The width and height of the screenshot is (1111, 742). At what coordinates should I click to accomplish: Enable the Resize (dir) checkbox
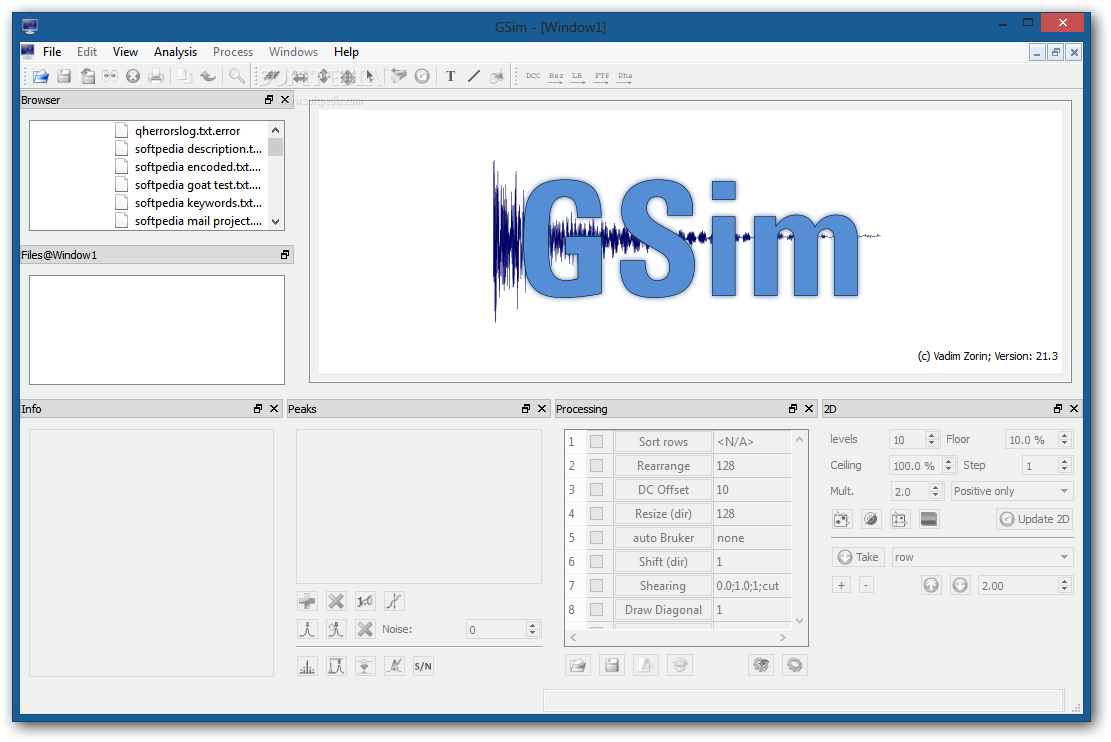[597, 514]
